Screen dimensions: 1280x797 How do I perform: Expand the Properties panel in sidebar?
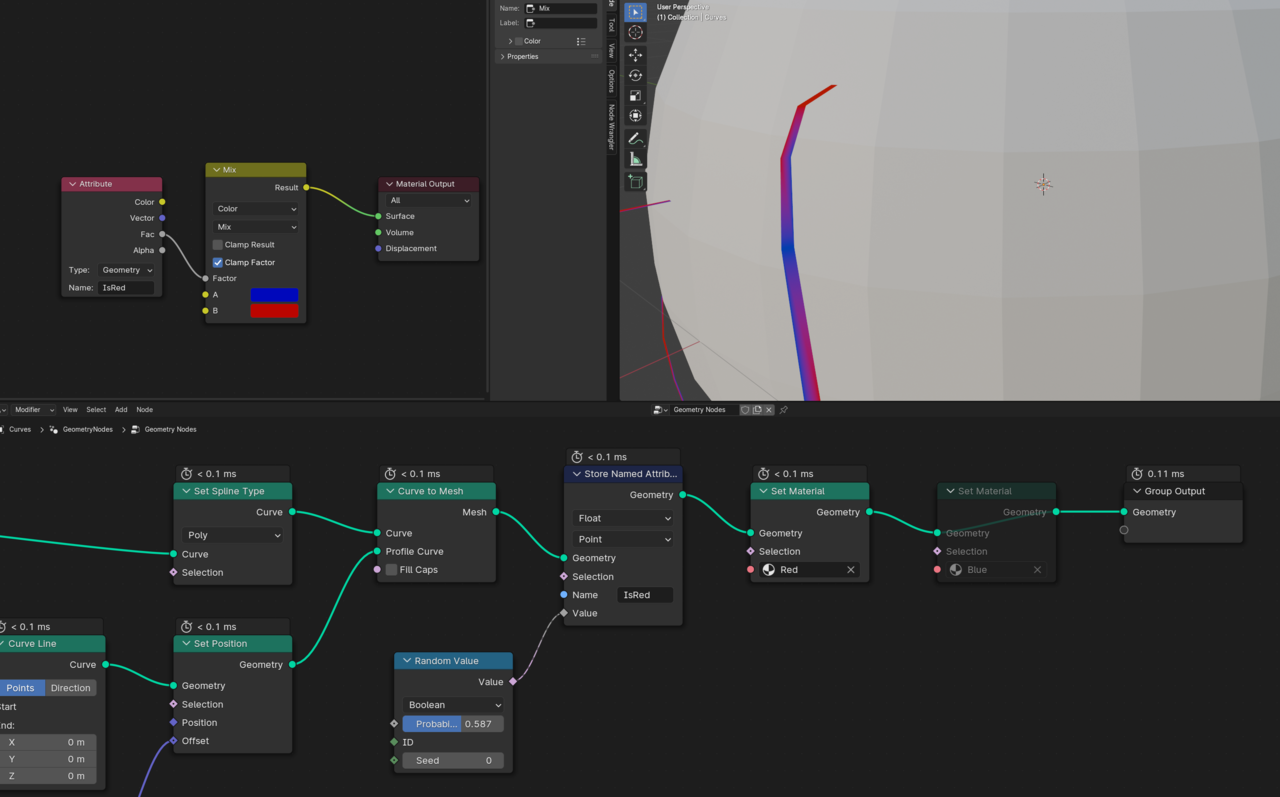[x=503, y=57]
